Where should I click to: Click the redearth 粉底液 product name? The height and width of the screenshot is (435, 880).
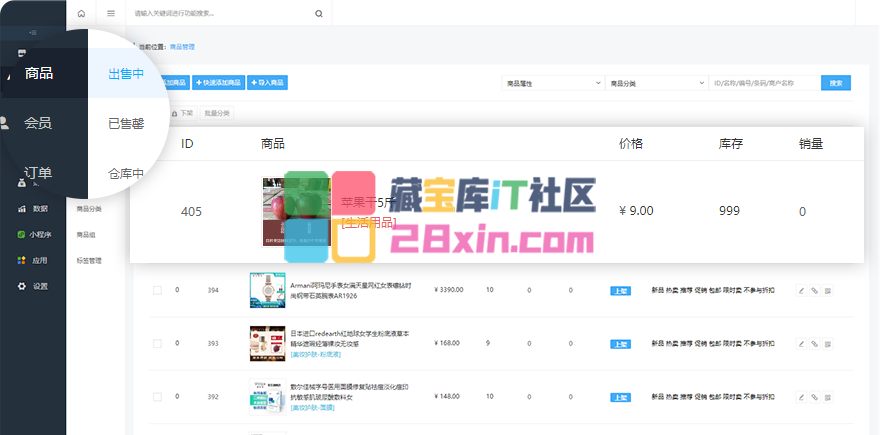(350, 338)
